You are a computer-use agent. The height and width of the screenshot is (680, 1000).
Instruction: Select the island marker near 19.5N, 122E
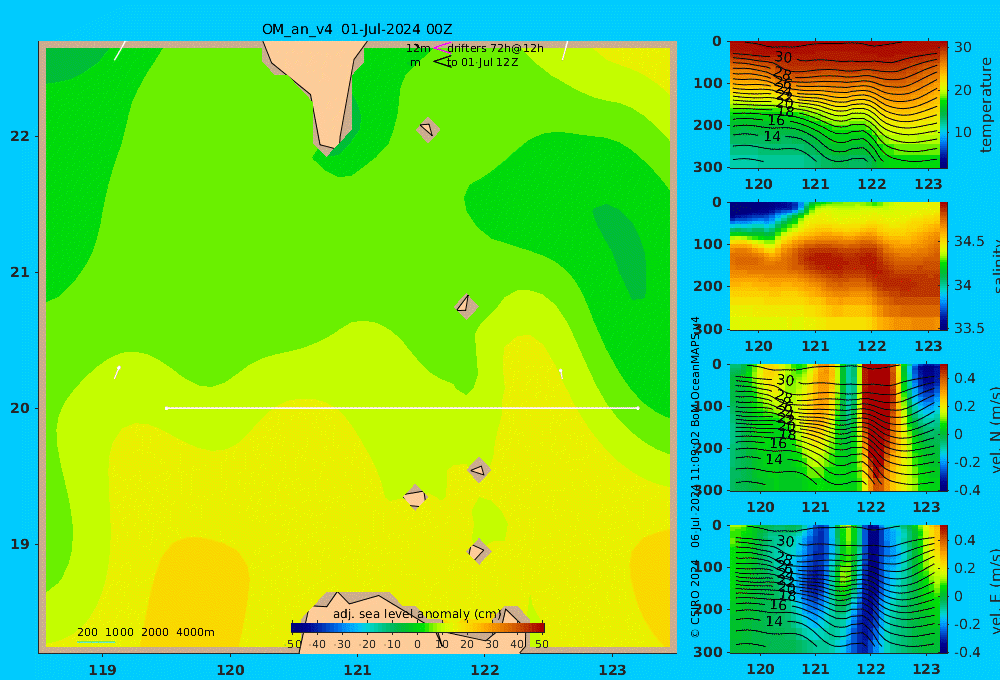[479, 470]
